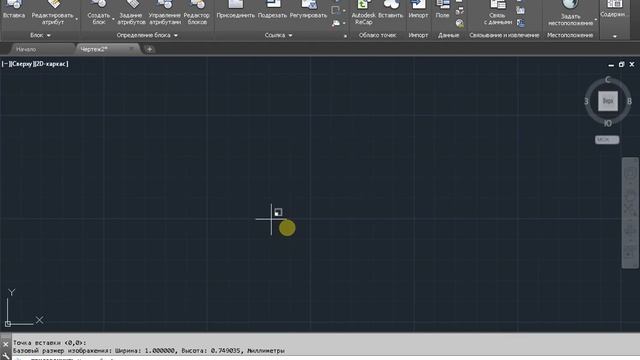Select the Подрезать (Clip) tool
This screenshot has height=360, width=640.
[x=273, y=10]
